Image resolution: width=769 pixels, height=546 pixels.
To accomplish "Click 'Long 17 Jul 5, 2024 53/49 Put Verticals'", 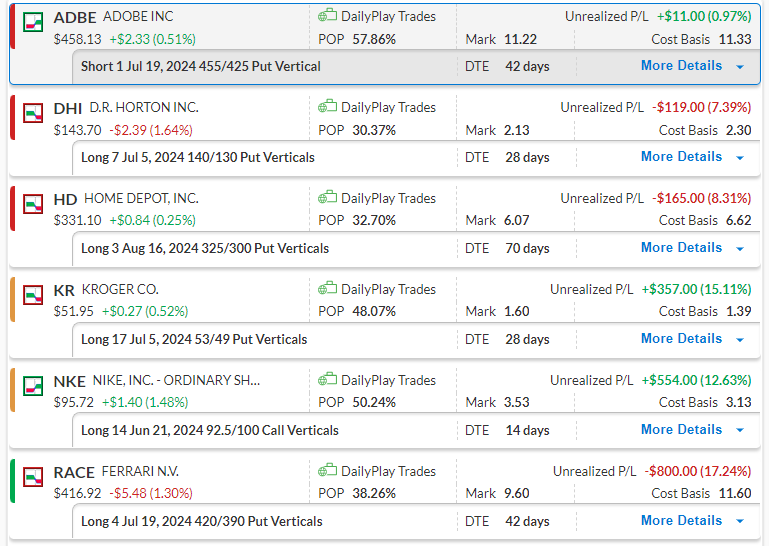I will point(194,339).
